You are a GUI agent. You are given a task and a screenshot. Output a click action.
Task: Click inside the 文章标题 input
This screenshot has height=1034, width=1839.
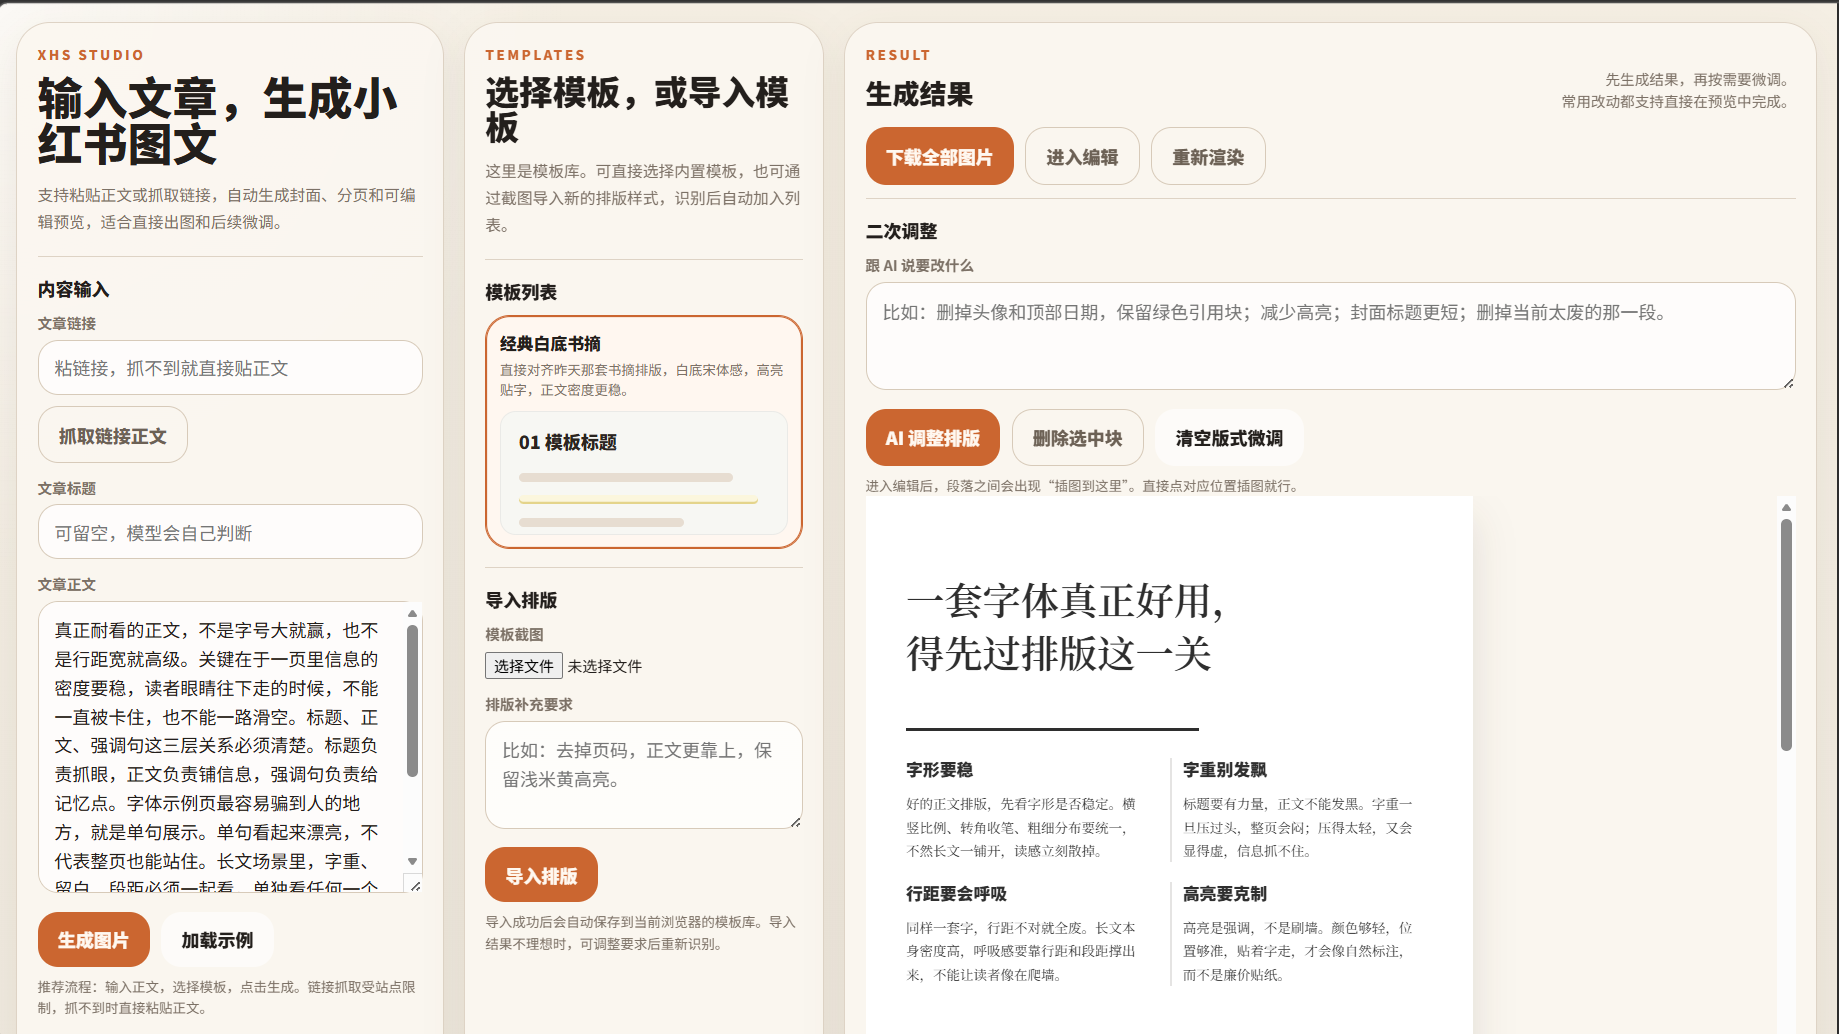pos(229,531)
